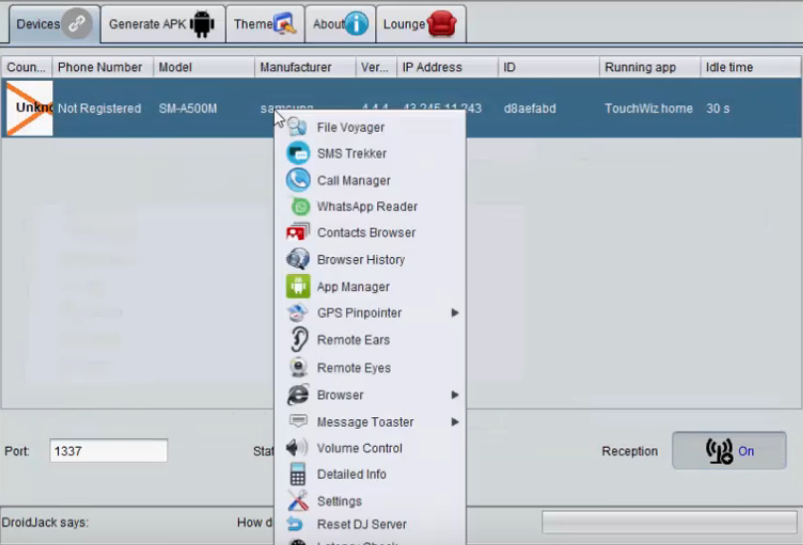Sort by Idle time column header
Viewport: 803px width, 545px height.
(x=751, y=67)
